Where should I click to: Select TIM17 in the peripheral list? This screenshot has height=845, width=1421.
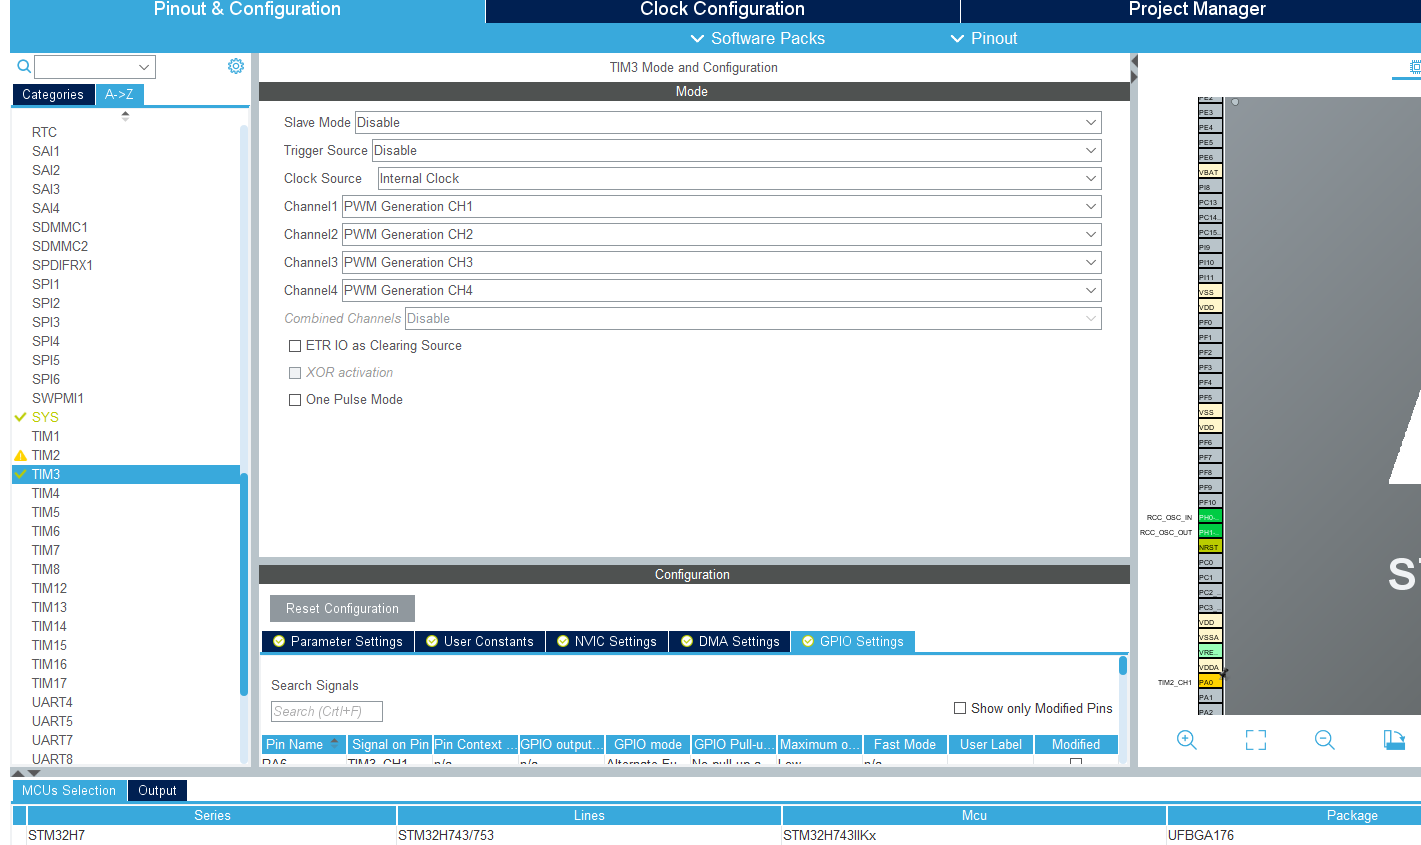tap(49, 683)
